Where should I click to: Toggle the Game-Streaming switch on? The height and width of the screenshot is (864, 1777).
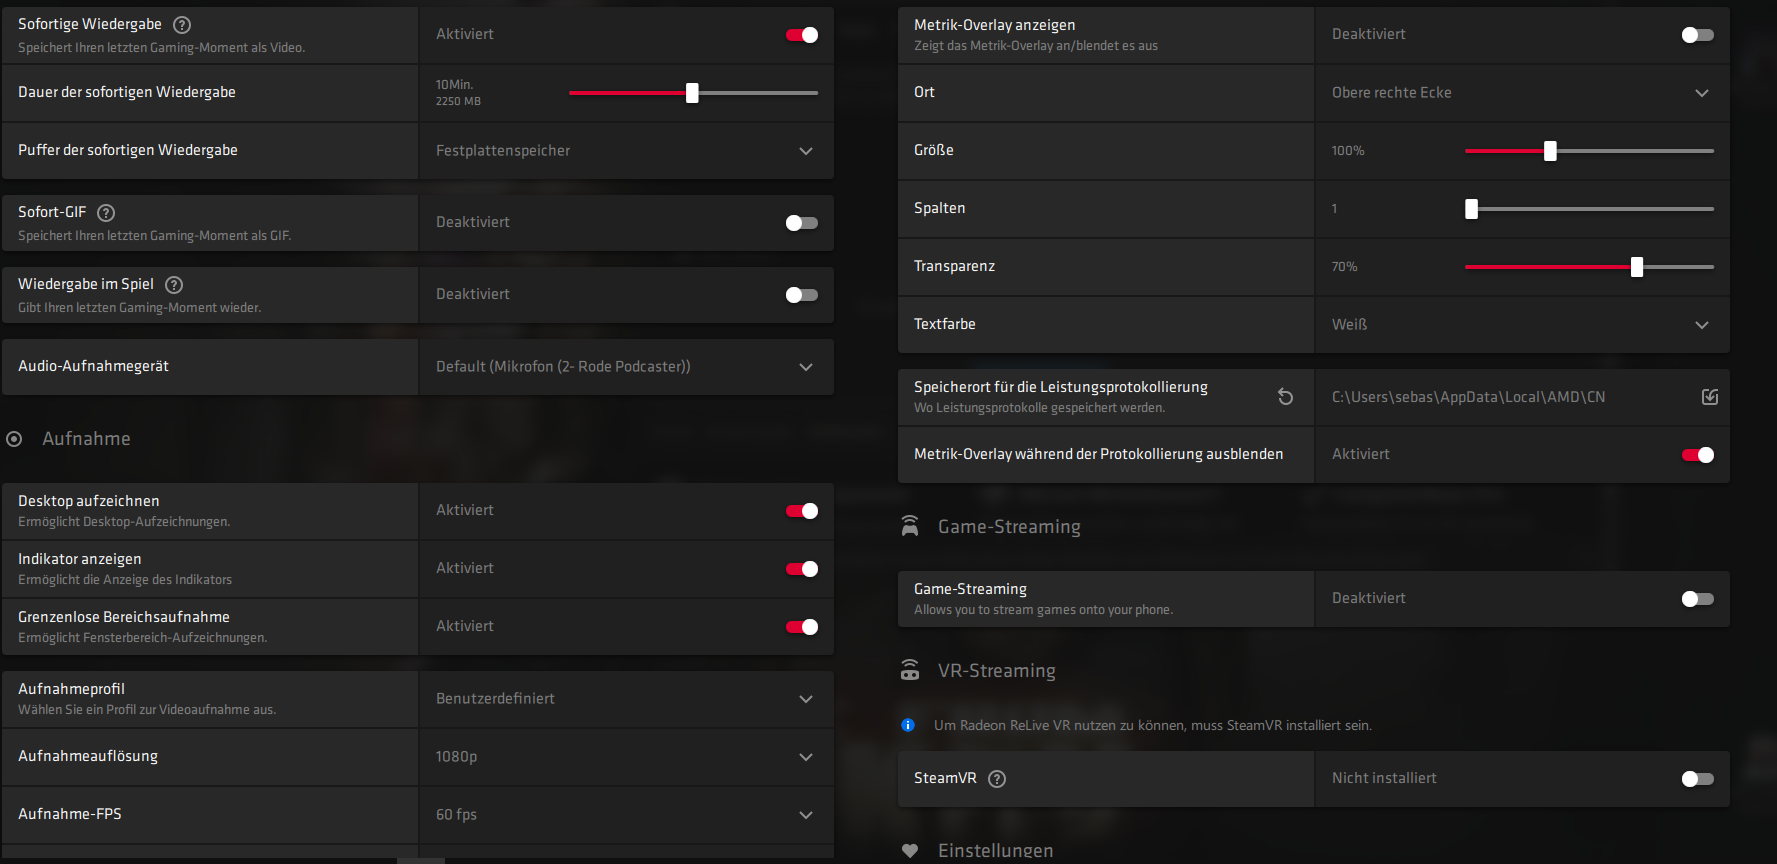(x=1697, y=599)
